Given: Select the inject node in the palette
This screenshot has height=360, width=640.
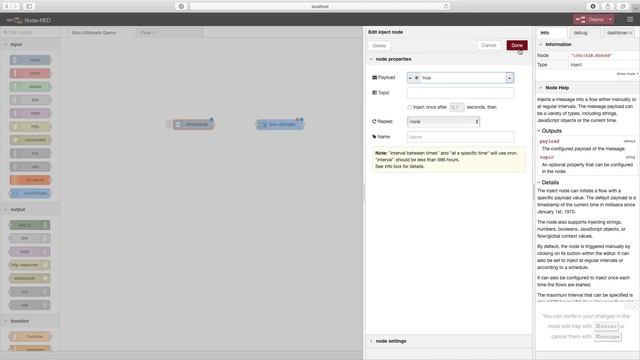Looking at the screenshot, I should [31, 60].
